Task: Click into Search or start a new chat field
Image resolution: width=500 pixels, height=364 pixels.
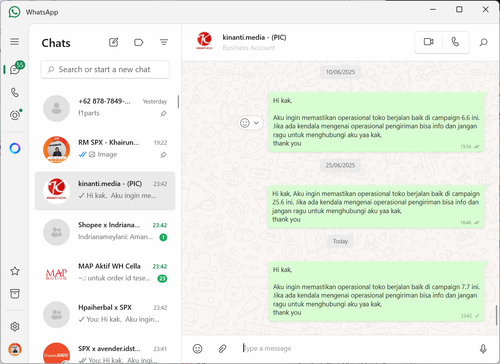Action: [x=105, y=69]
